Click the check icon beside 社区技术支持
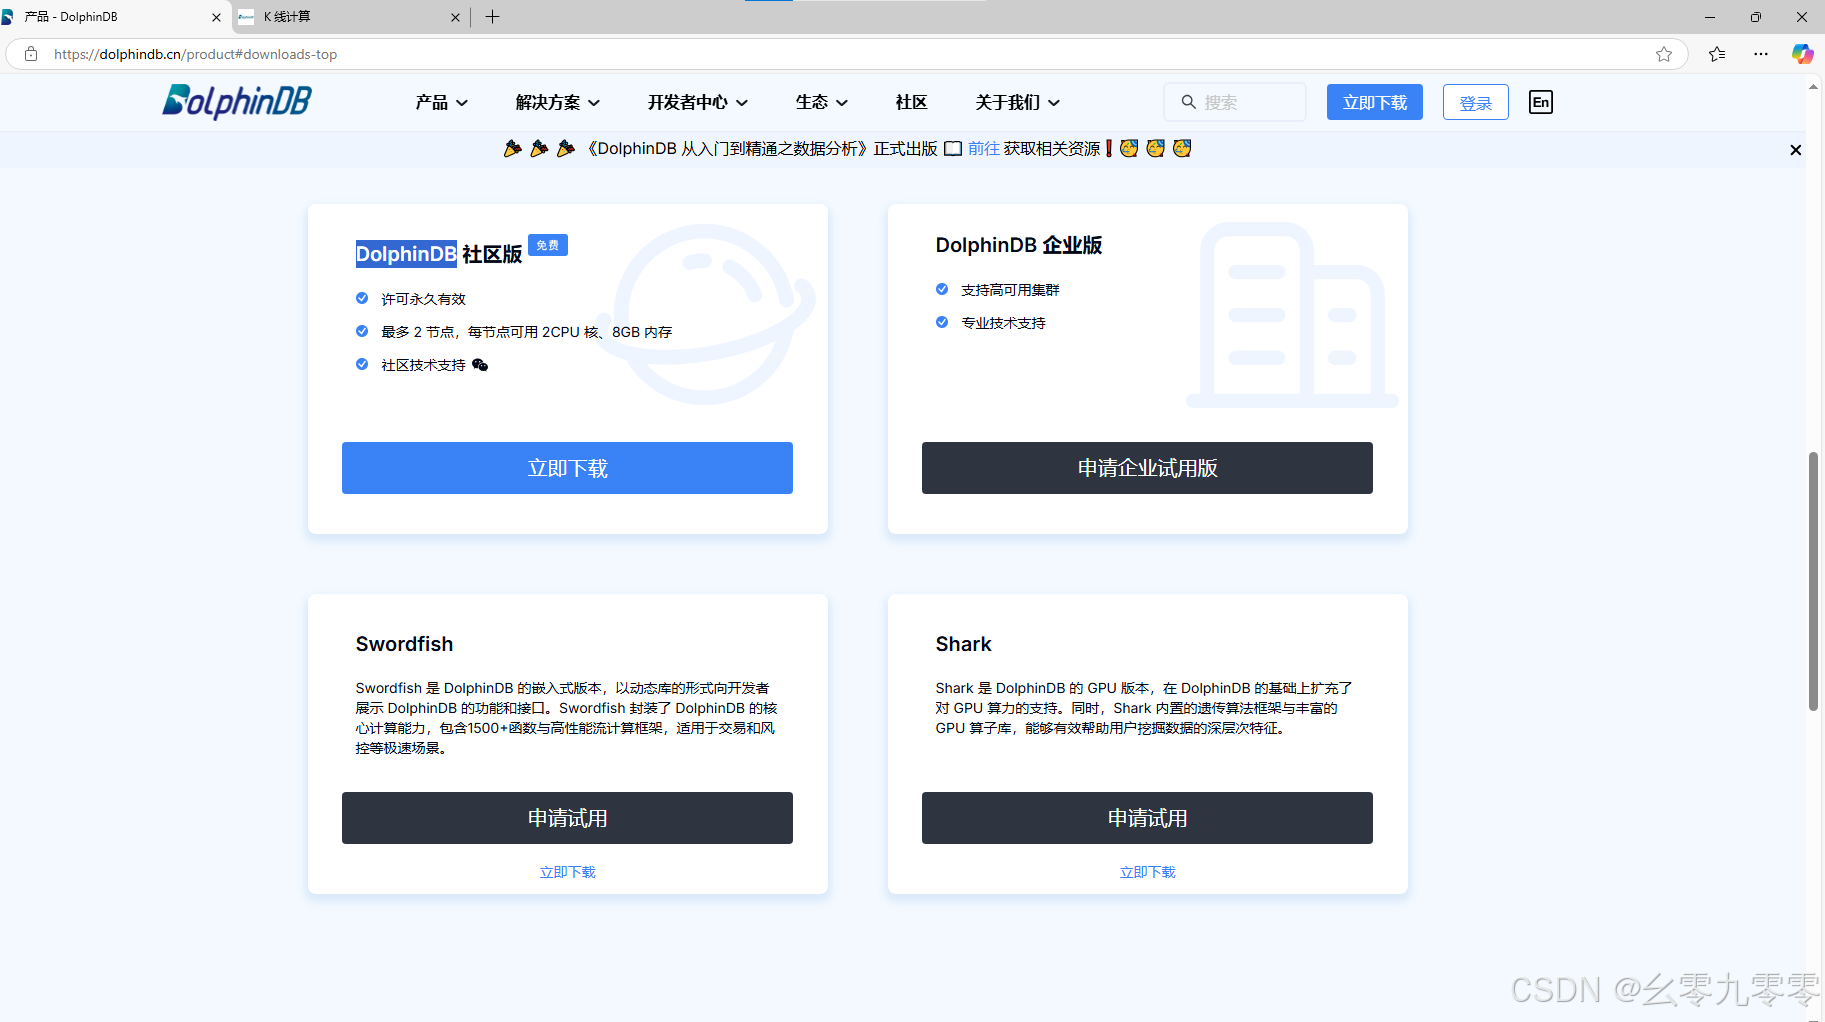This screenshot has height=1022, width=1825. (x=362, y=364)
